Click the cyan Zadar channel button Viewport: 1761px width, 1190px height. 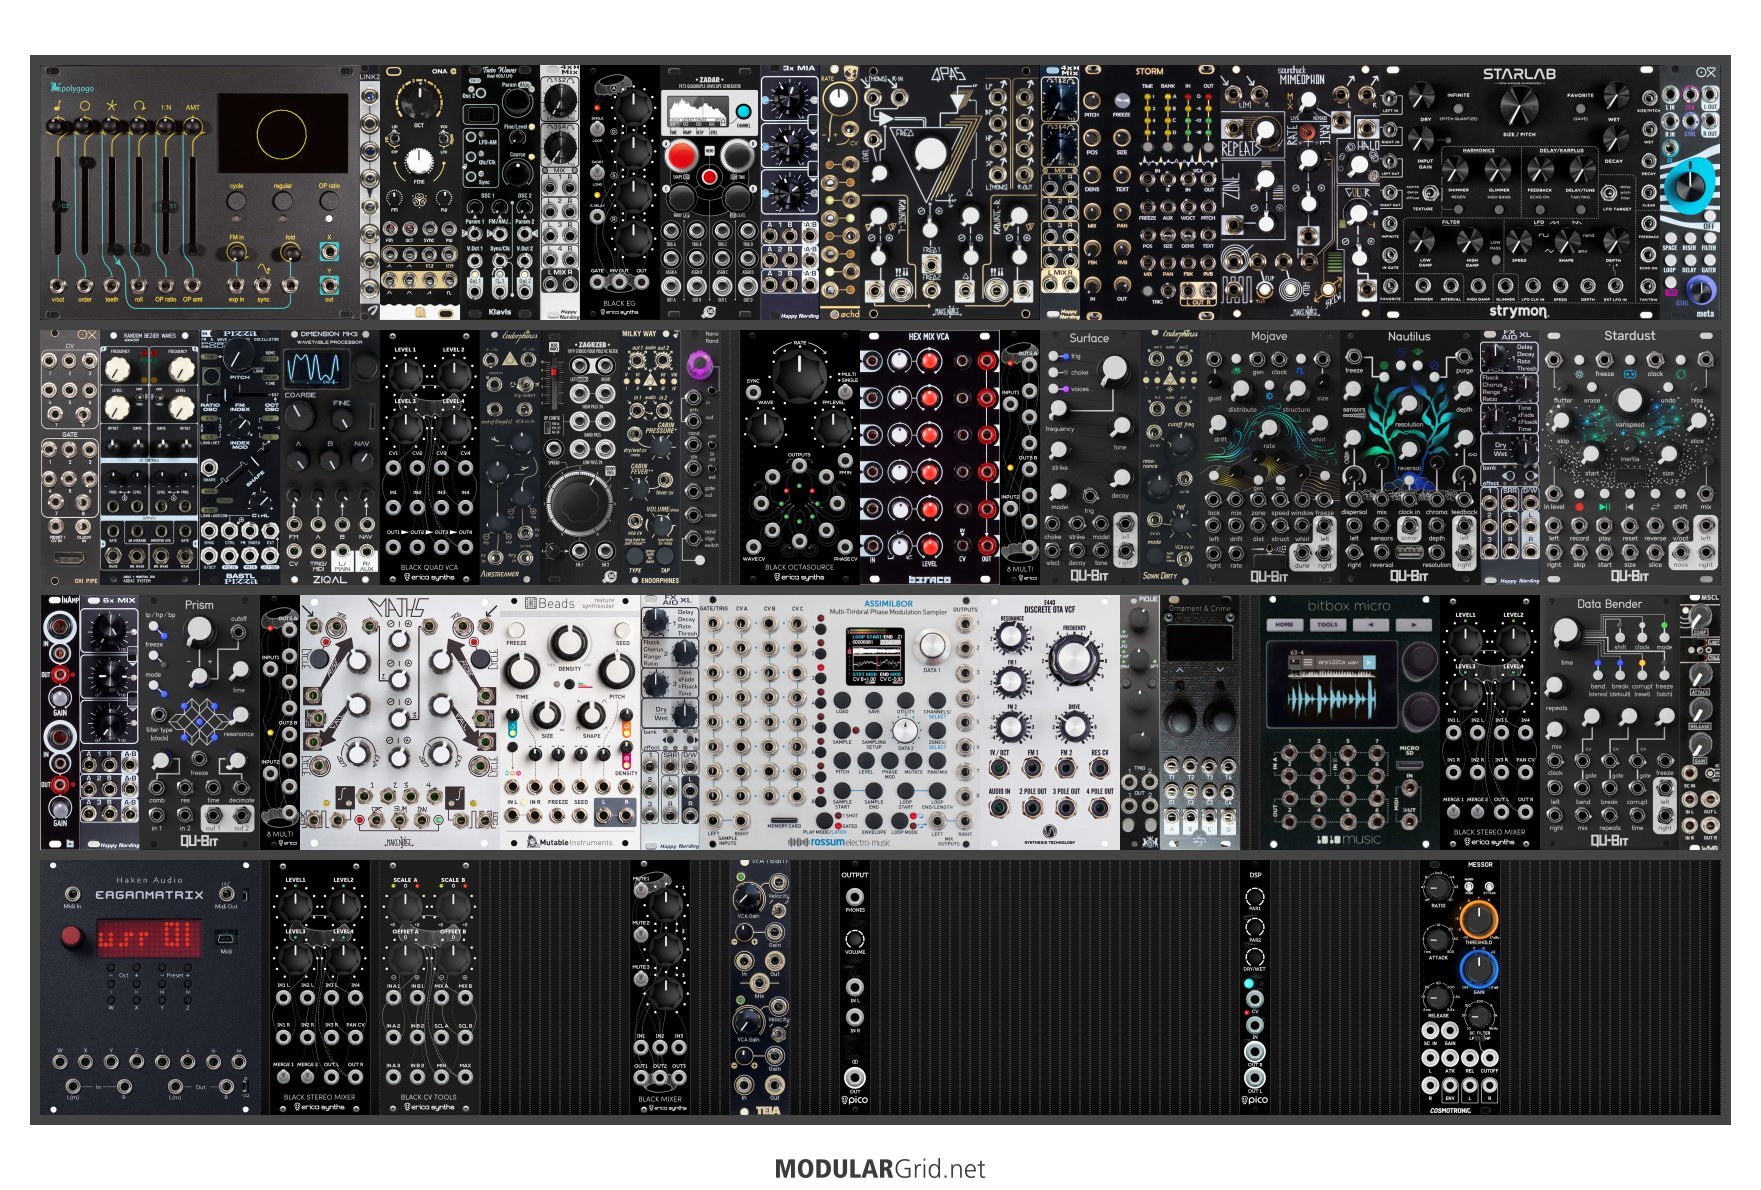(743, 111)
